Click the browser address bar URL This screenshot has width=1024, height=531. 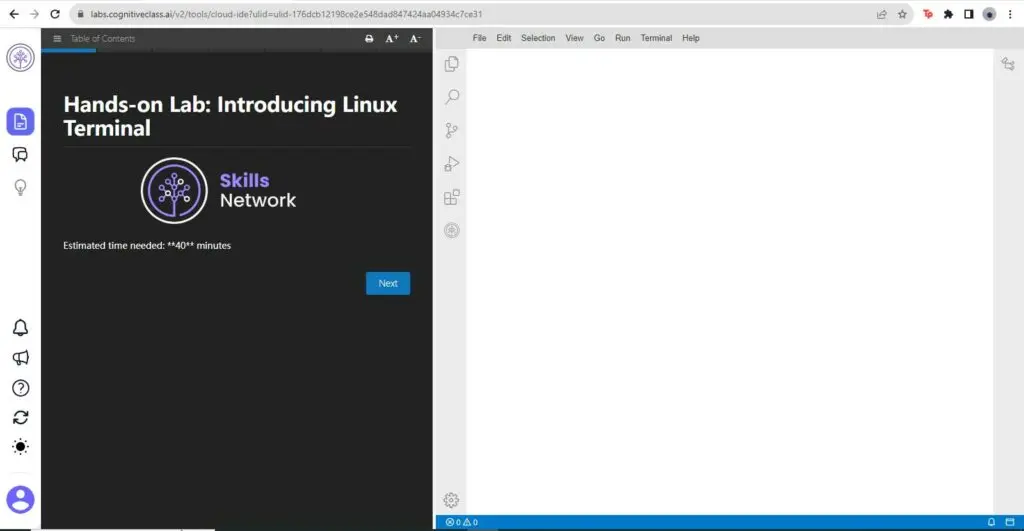pyautogui.click(x=286, y=14)
